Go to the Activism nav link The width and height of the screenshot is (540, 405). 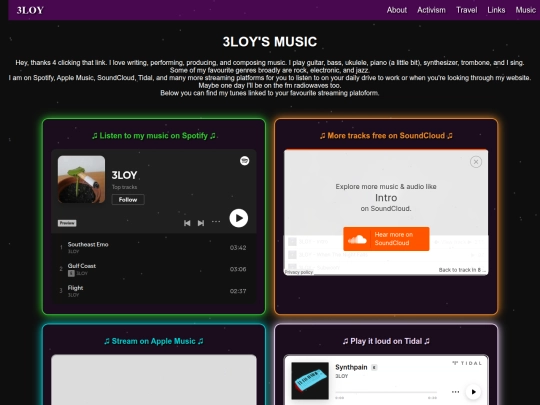pyautogui.click(x=431, y=10)
